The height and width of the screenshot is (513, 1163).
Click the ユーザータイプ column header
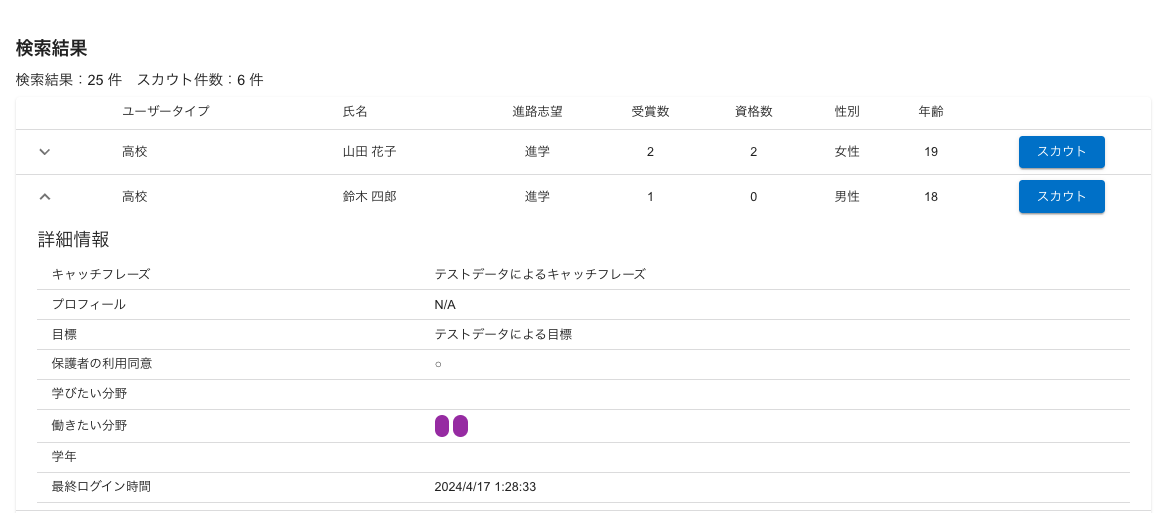pyautogui.click(x=166, y=112)
